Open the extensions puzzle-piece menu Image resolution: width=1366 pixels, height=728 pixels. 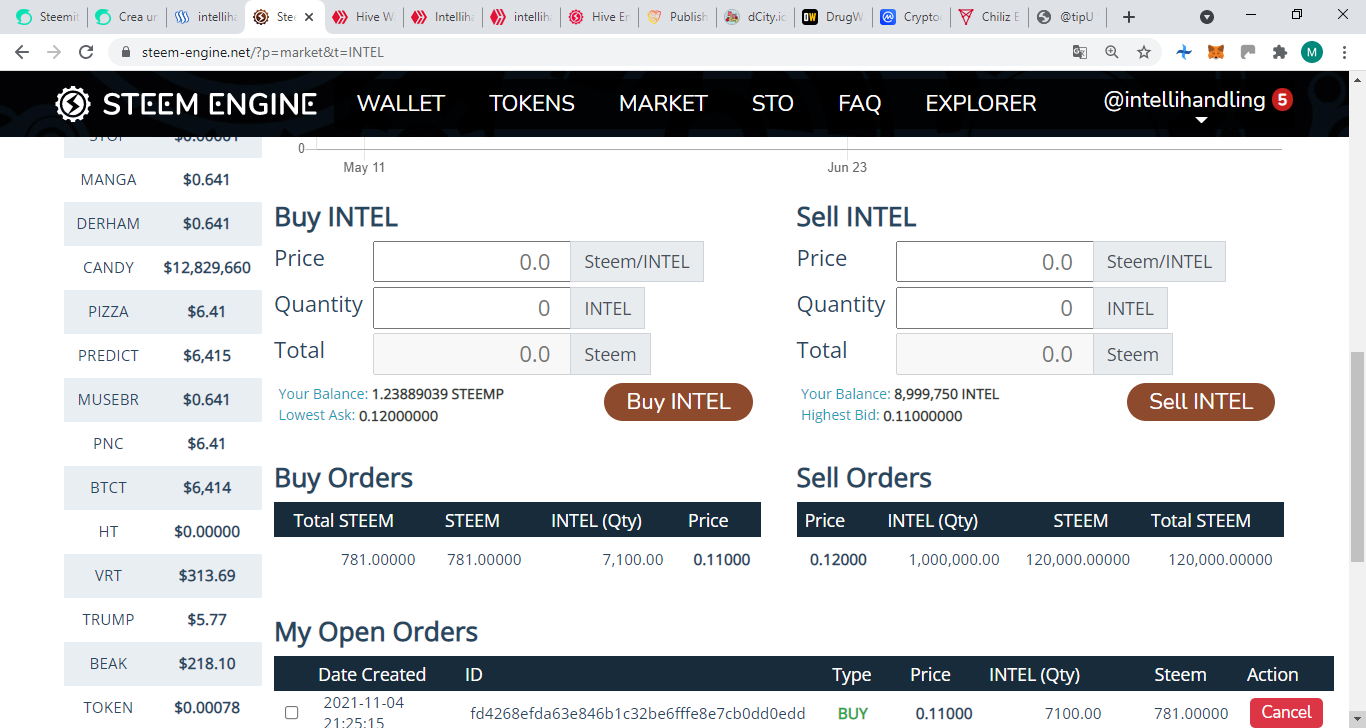(x=1279, y=52)
